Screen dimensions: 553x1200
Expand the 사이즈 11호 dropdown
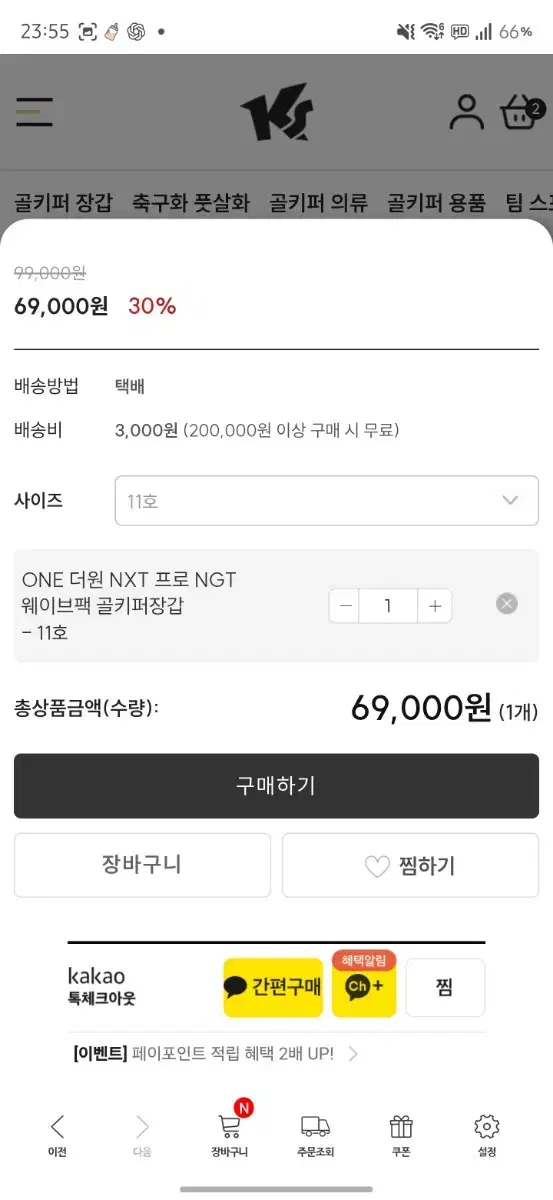click(x=326, y=500)
